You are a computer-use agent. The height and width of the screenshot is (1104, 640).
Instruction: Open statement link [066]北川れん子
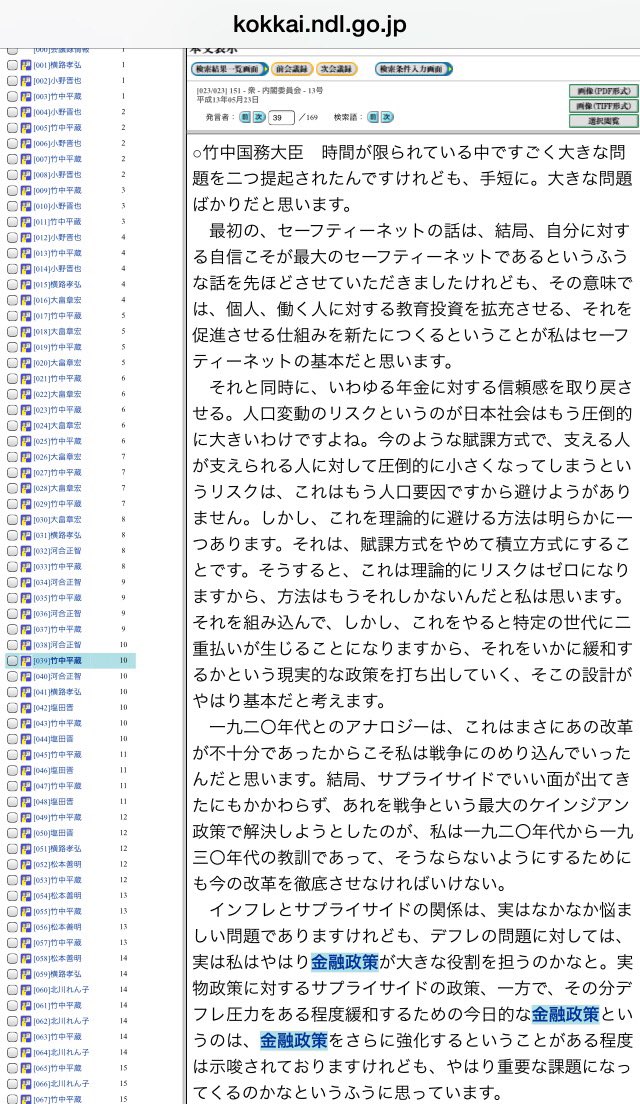point(61,1084)
